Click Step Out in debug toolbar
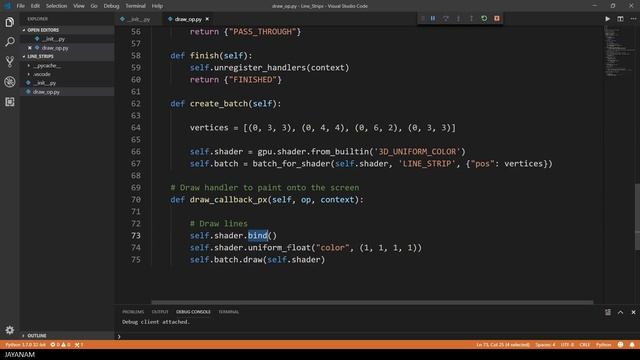The width and height of the screenshot is (640, 360). click(471, 18)
